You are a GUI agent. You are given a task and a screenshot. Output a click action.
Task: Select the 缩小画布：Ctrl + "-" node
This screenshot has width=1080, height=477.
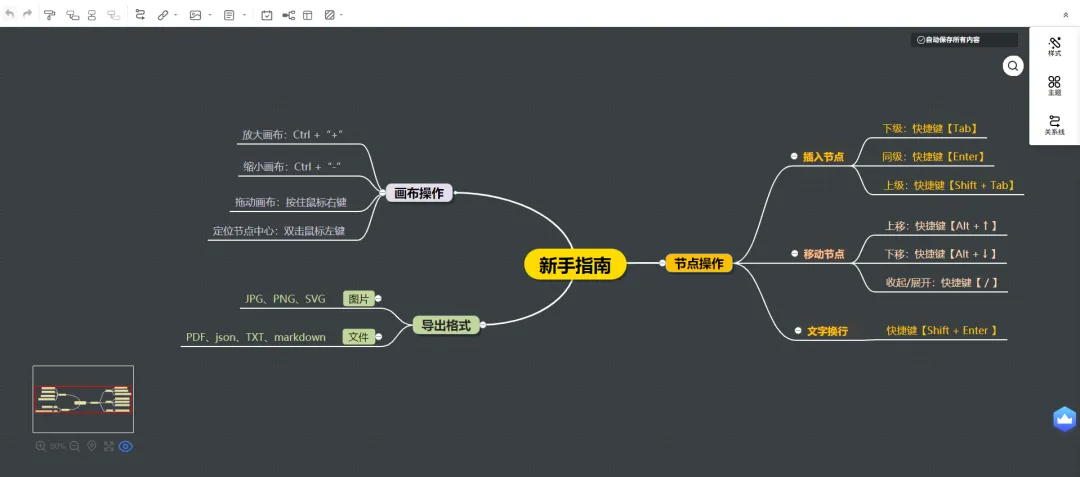click(x=293, y=167)
